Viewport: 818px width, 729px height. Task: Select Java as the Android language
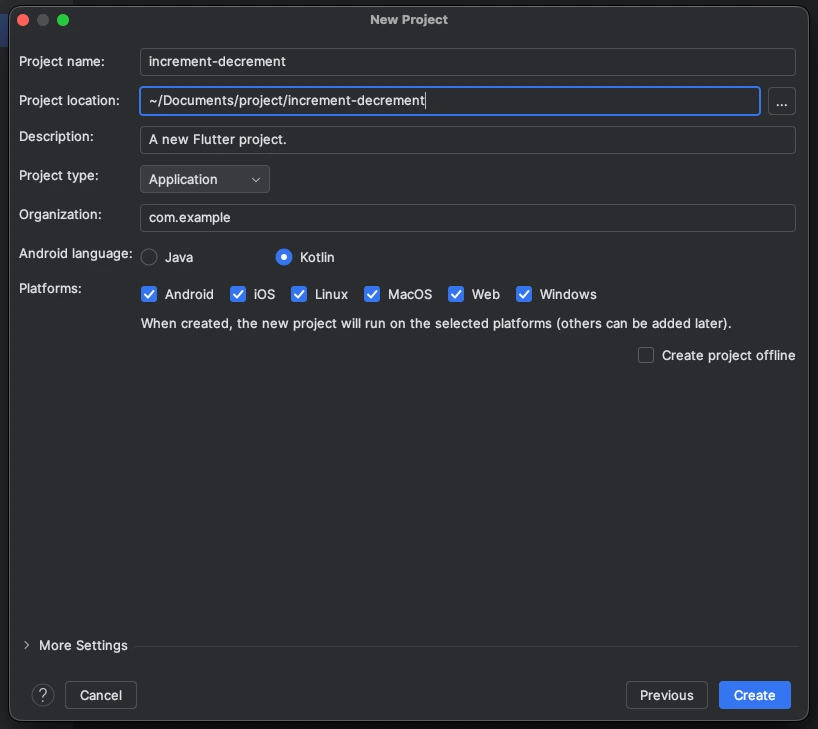[148, 257]
